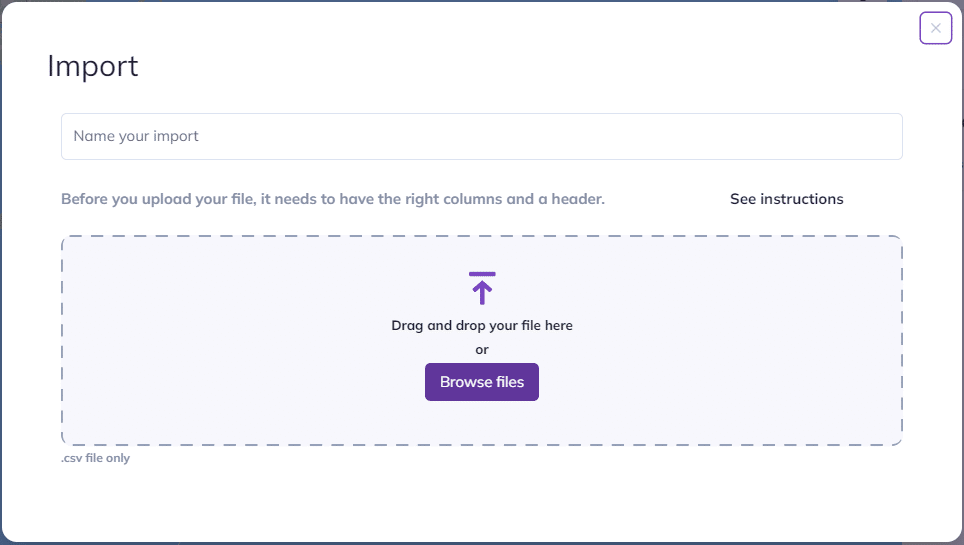Open the See instructions link

click(786, 199)
